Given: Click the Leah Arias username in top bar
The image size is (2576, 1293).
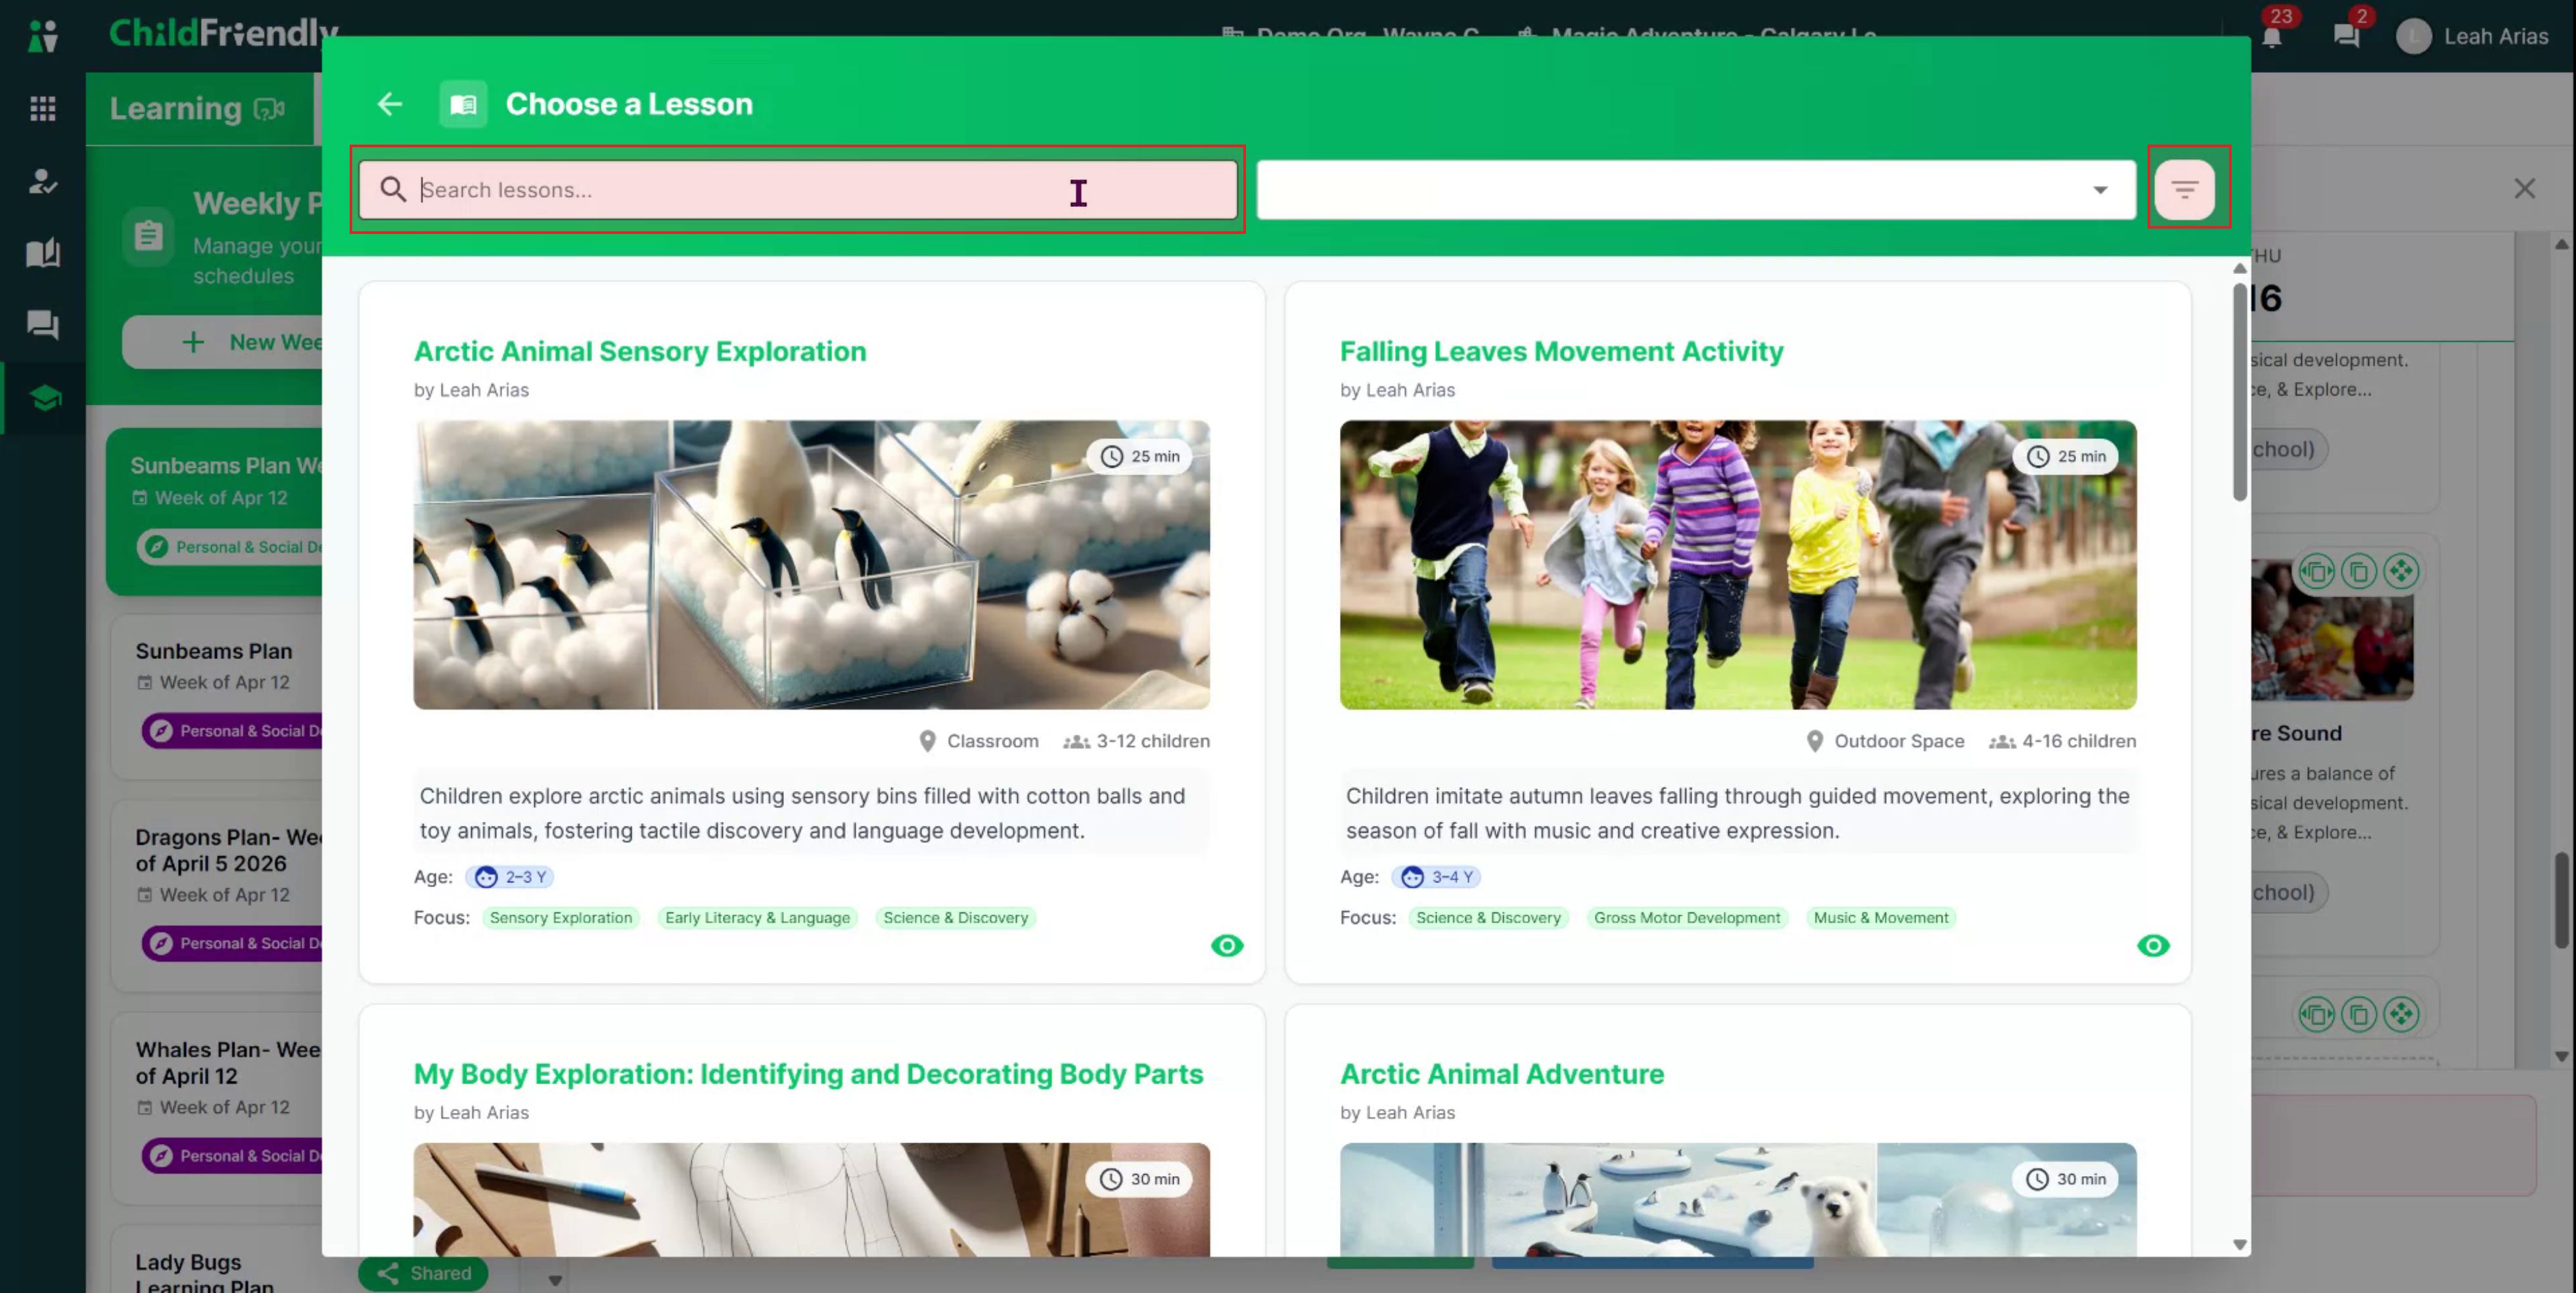Looking at the screenshot, I should tap(2495, 36).
